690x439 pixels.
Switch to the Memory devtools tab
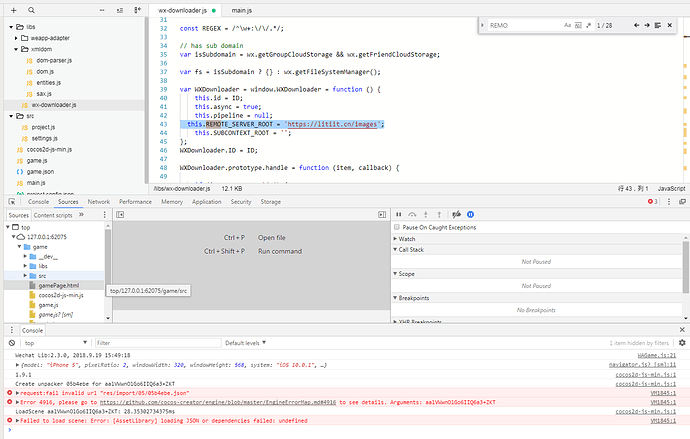click(x=172, y=201)
